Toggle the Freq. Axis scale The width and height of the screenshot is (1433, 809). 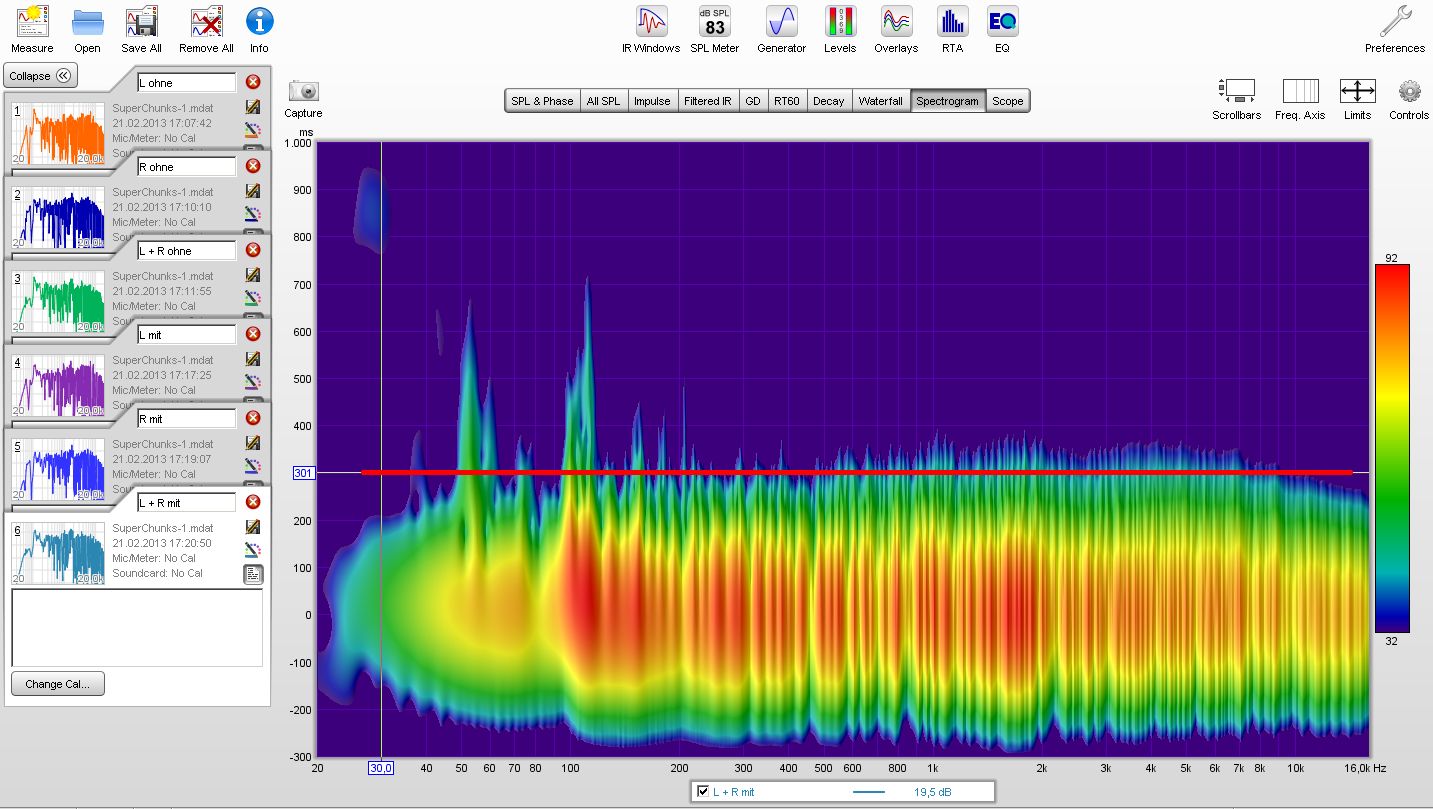(x=1300, y=99)
